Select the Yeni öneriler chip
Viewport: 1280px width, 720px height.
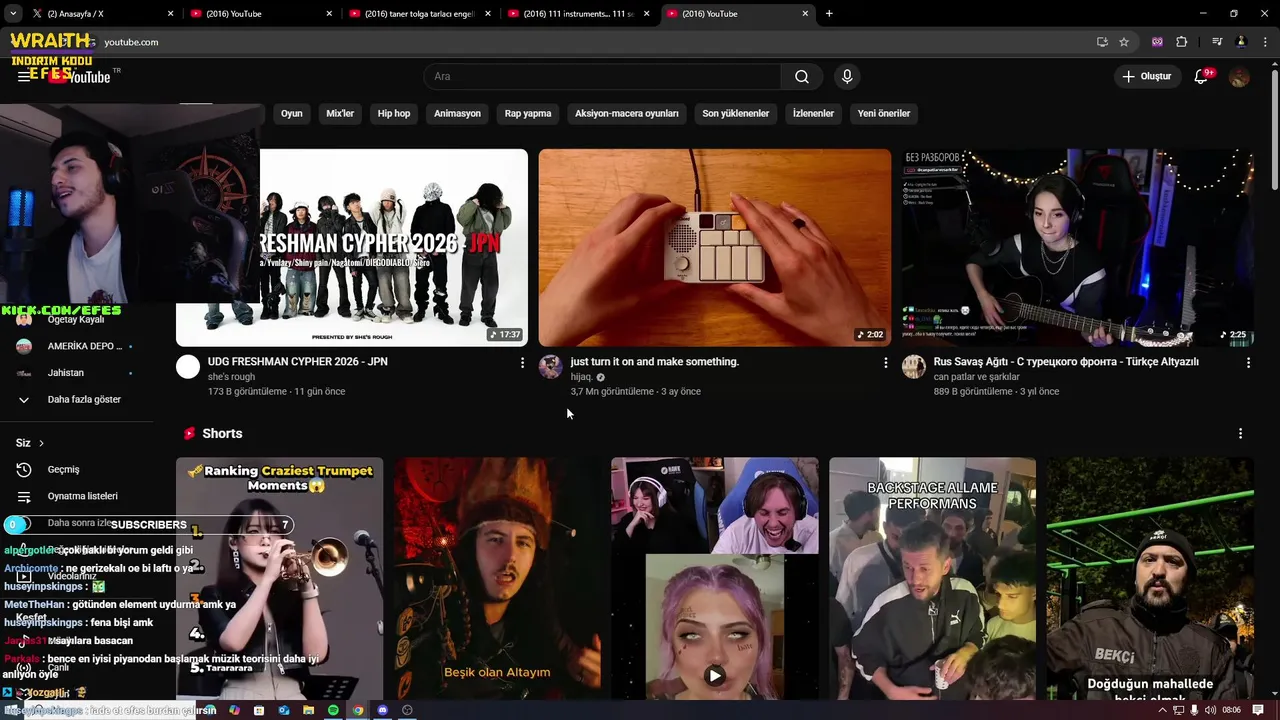pyautogui.click(x=884, y=114)
